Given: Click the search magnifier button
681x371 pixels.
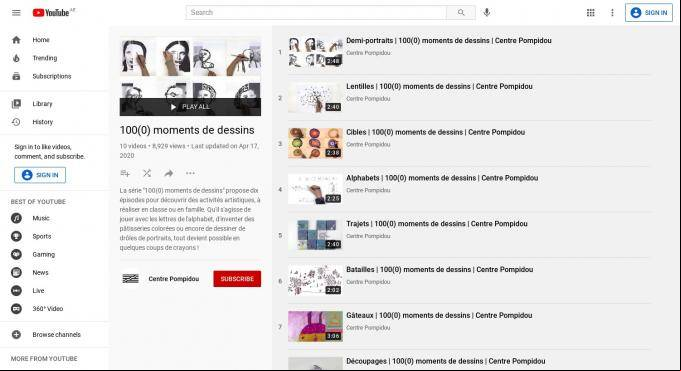Looking at the screenshot, I should (461, 13).
